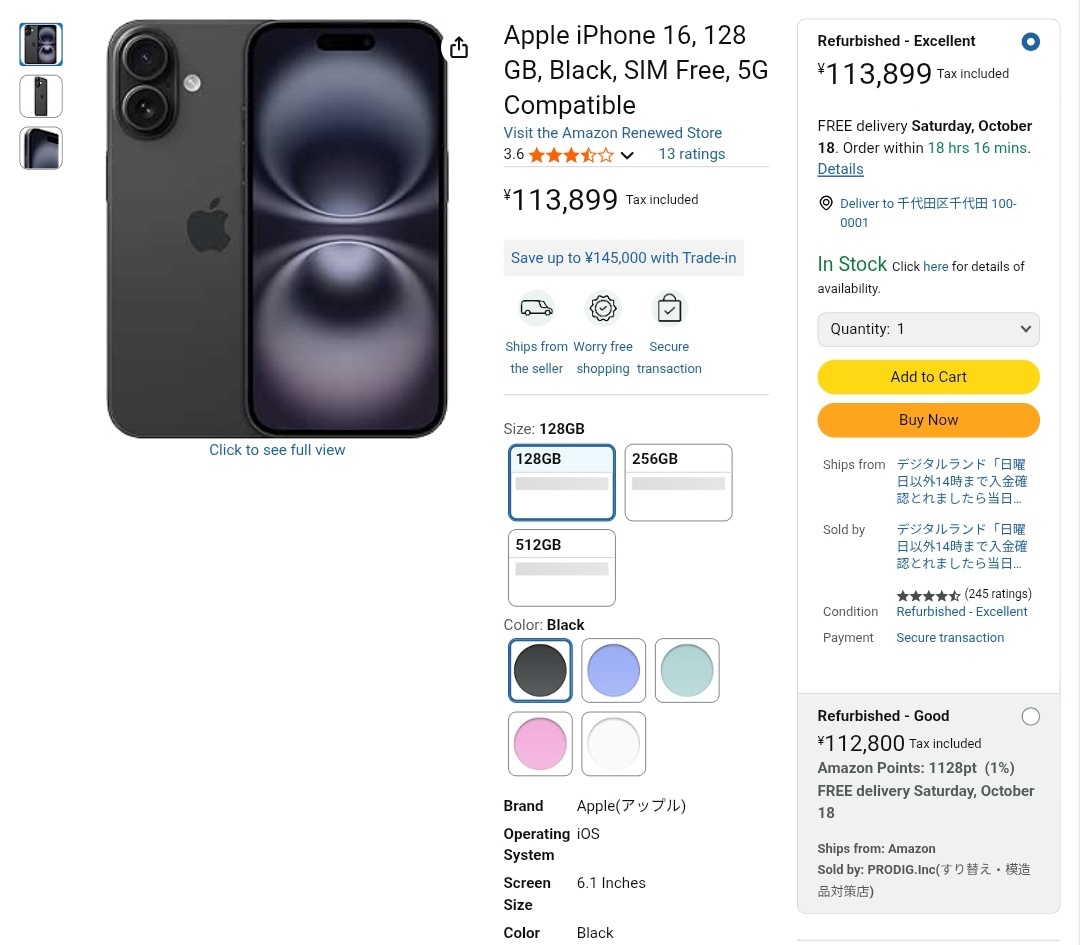
Task: Click the Buy Now button
Action: [928, 420]
